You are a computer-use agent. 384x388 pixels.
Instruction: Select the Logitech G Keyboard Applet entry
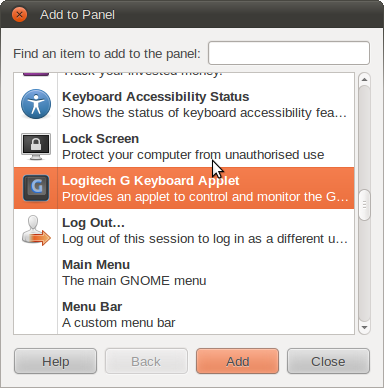click(x=184, y=188)
